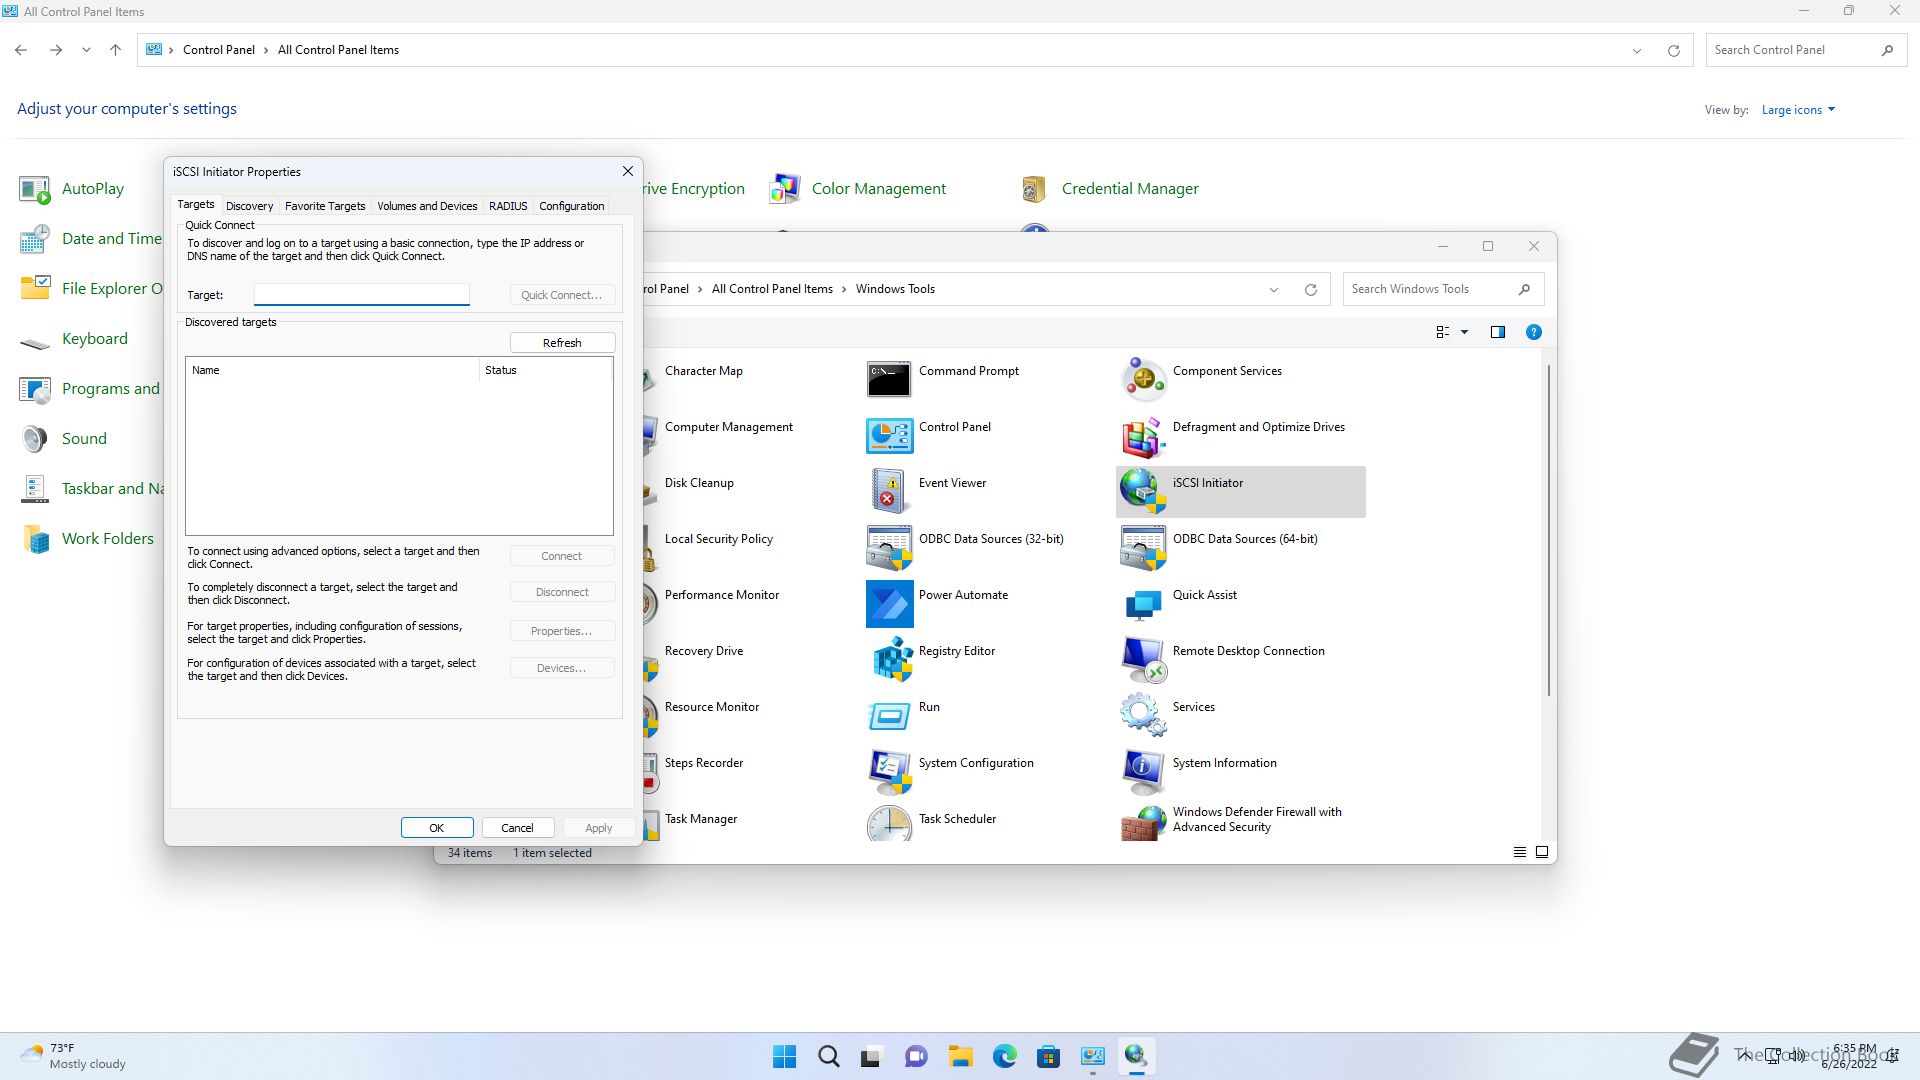This screenshot has width=1920, height=1080.
Task: Switch to the Discovery tab
Action: [249, 206]
